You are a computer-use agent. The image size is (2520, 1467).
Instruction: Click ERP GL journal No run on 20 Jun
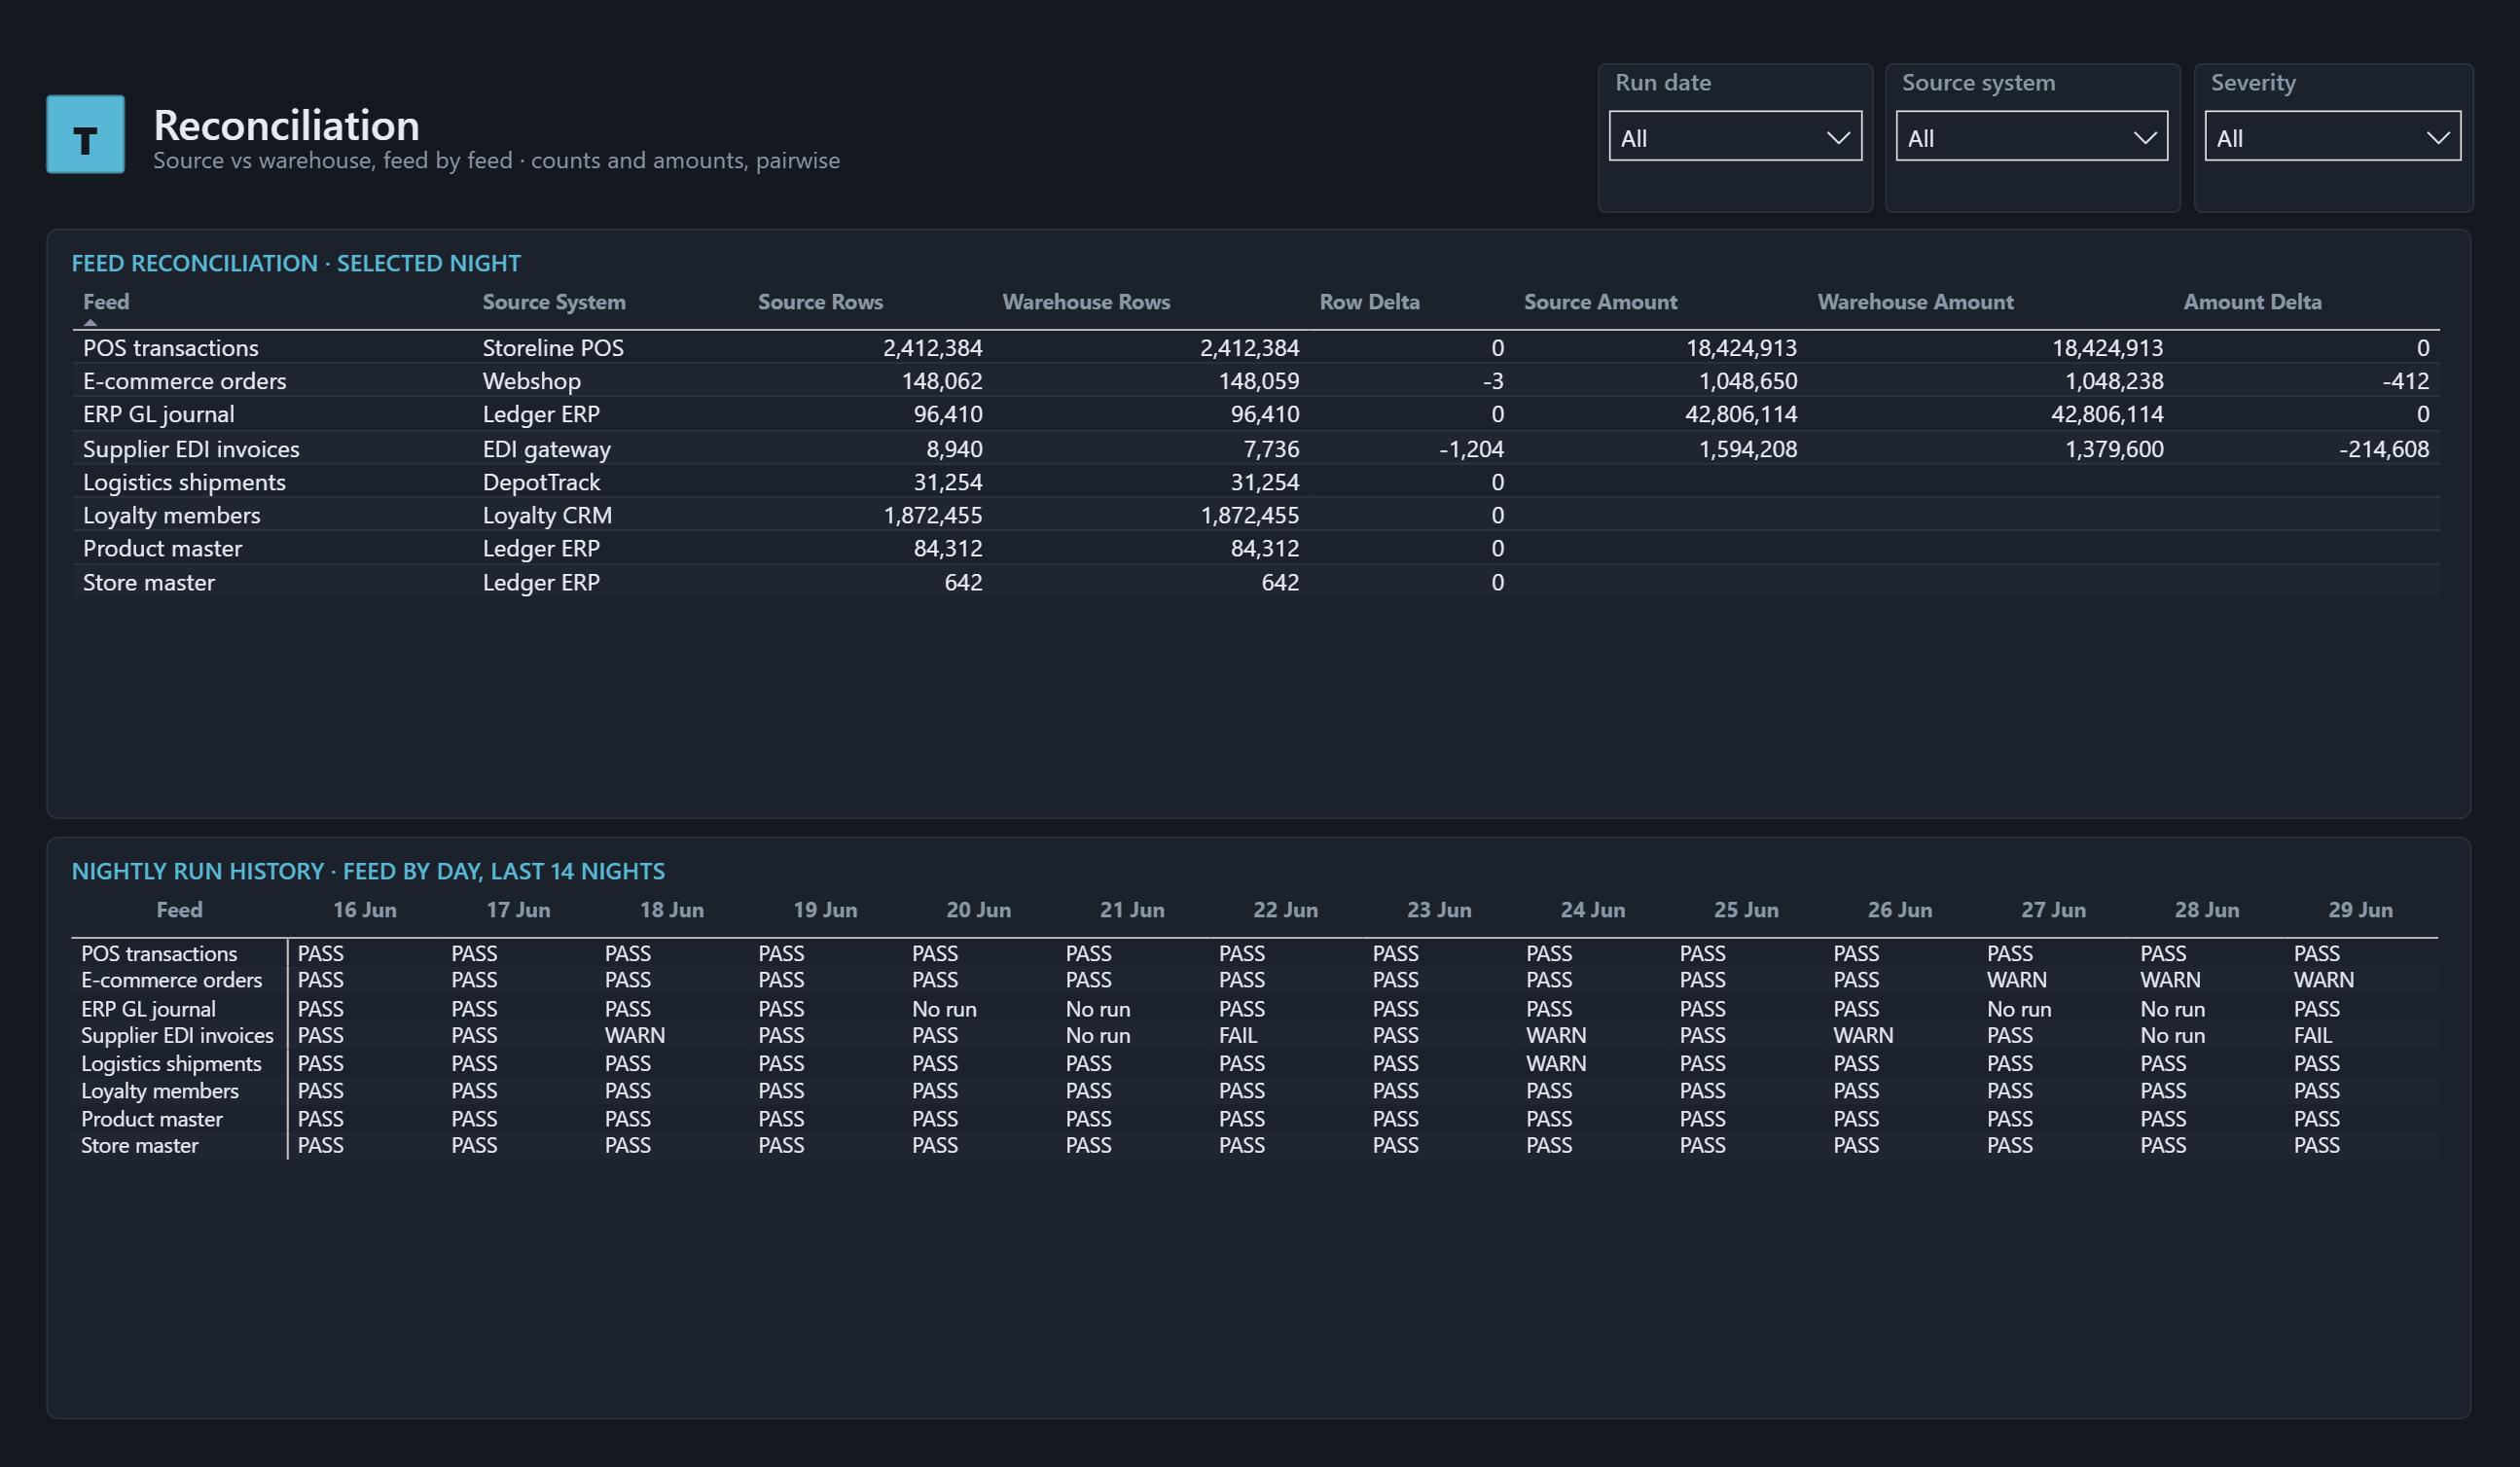click(944, 1009)
